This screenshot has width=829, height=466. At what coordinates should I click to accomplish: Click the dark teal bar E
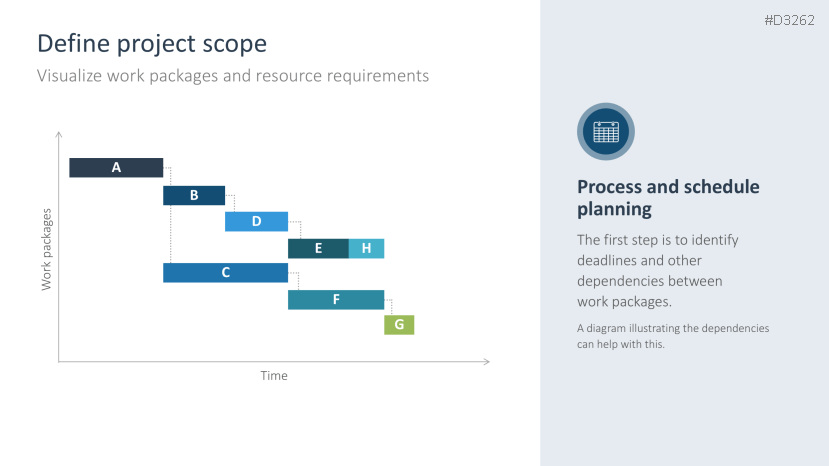coord(318,248)
